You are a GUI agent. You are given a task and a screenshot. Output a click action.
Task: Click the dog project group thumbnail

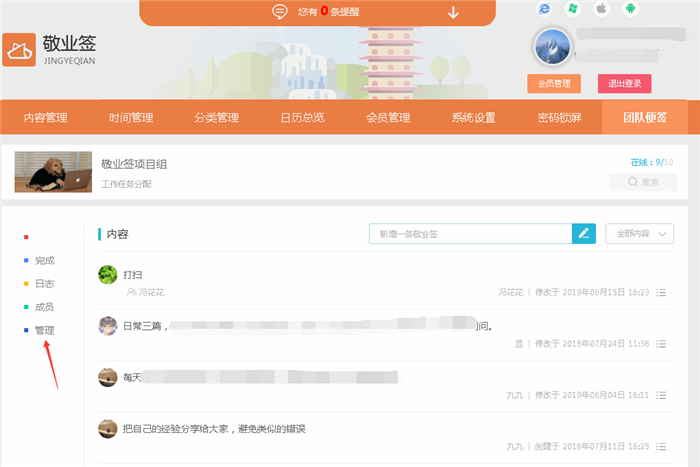53,171
